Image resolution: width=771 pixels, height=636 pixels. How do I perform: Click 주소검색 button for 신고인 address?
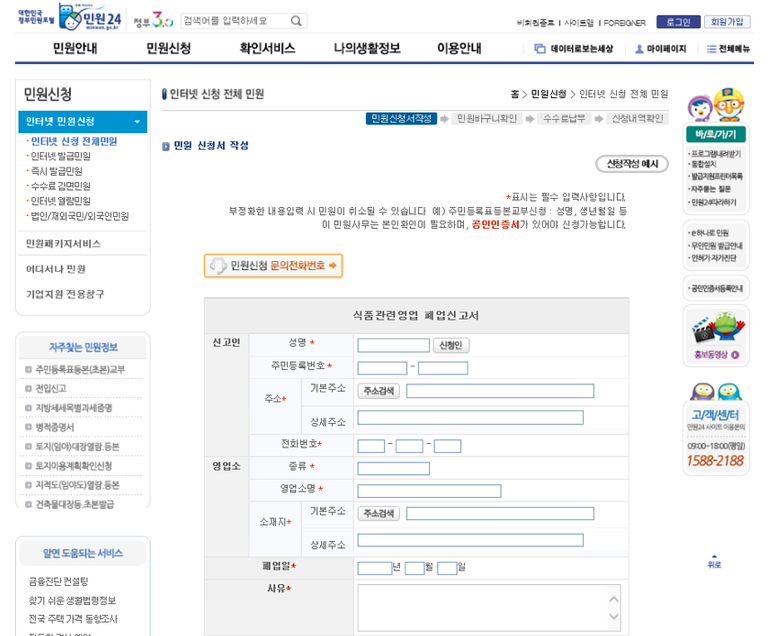pos(379,391)
